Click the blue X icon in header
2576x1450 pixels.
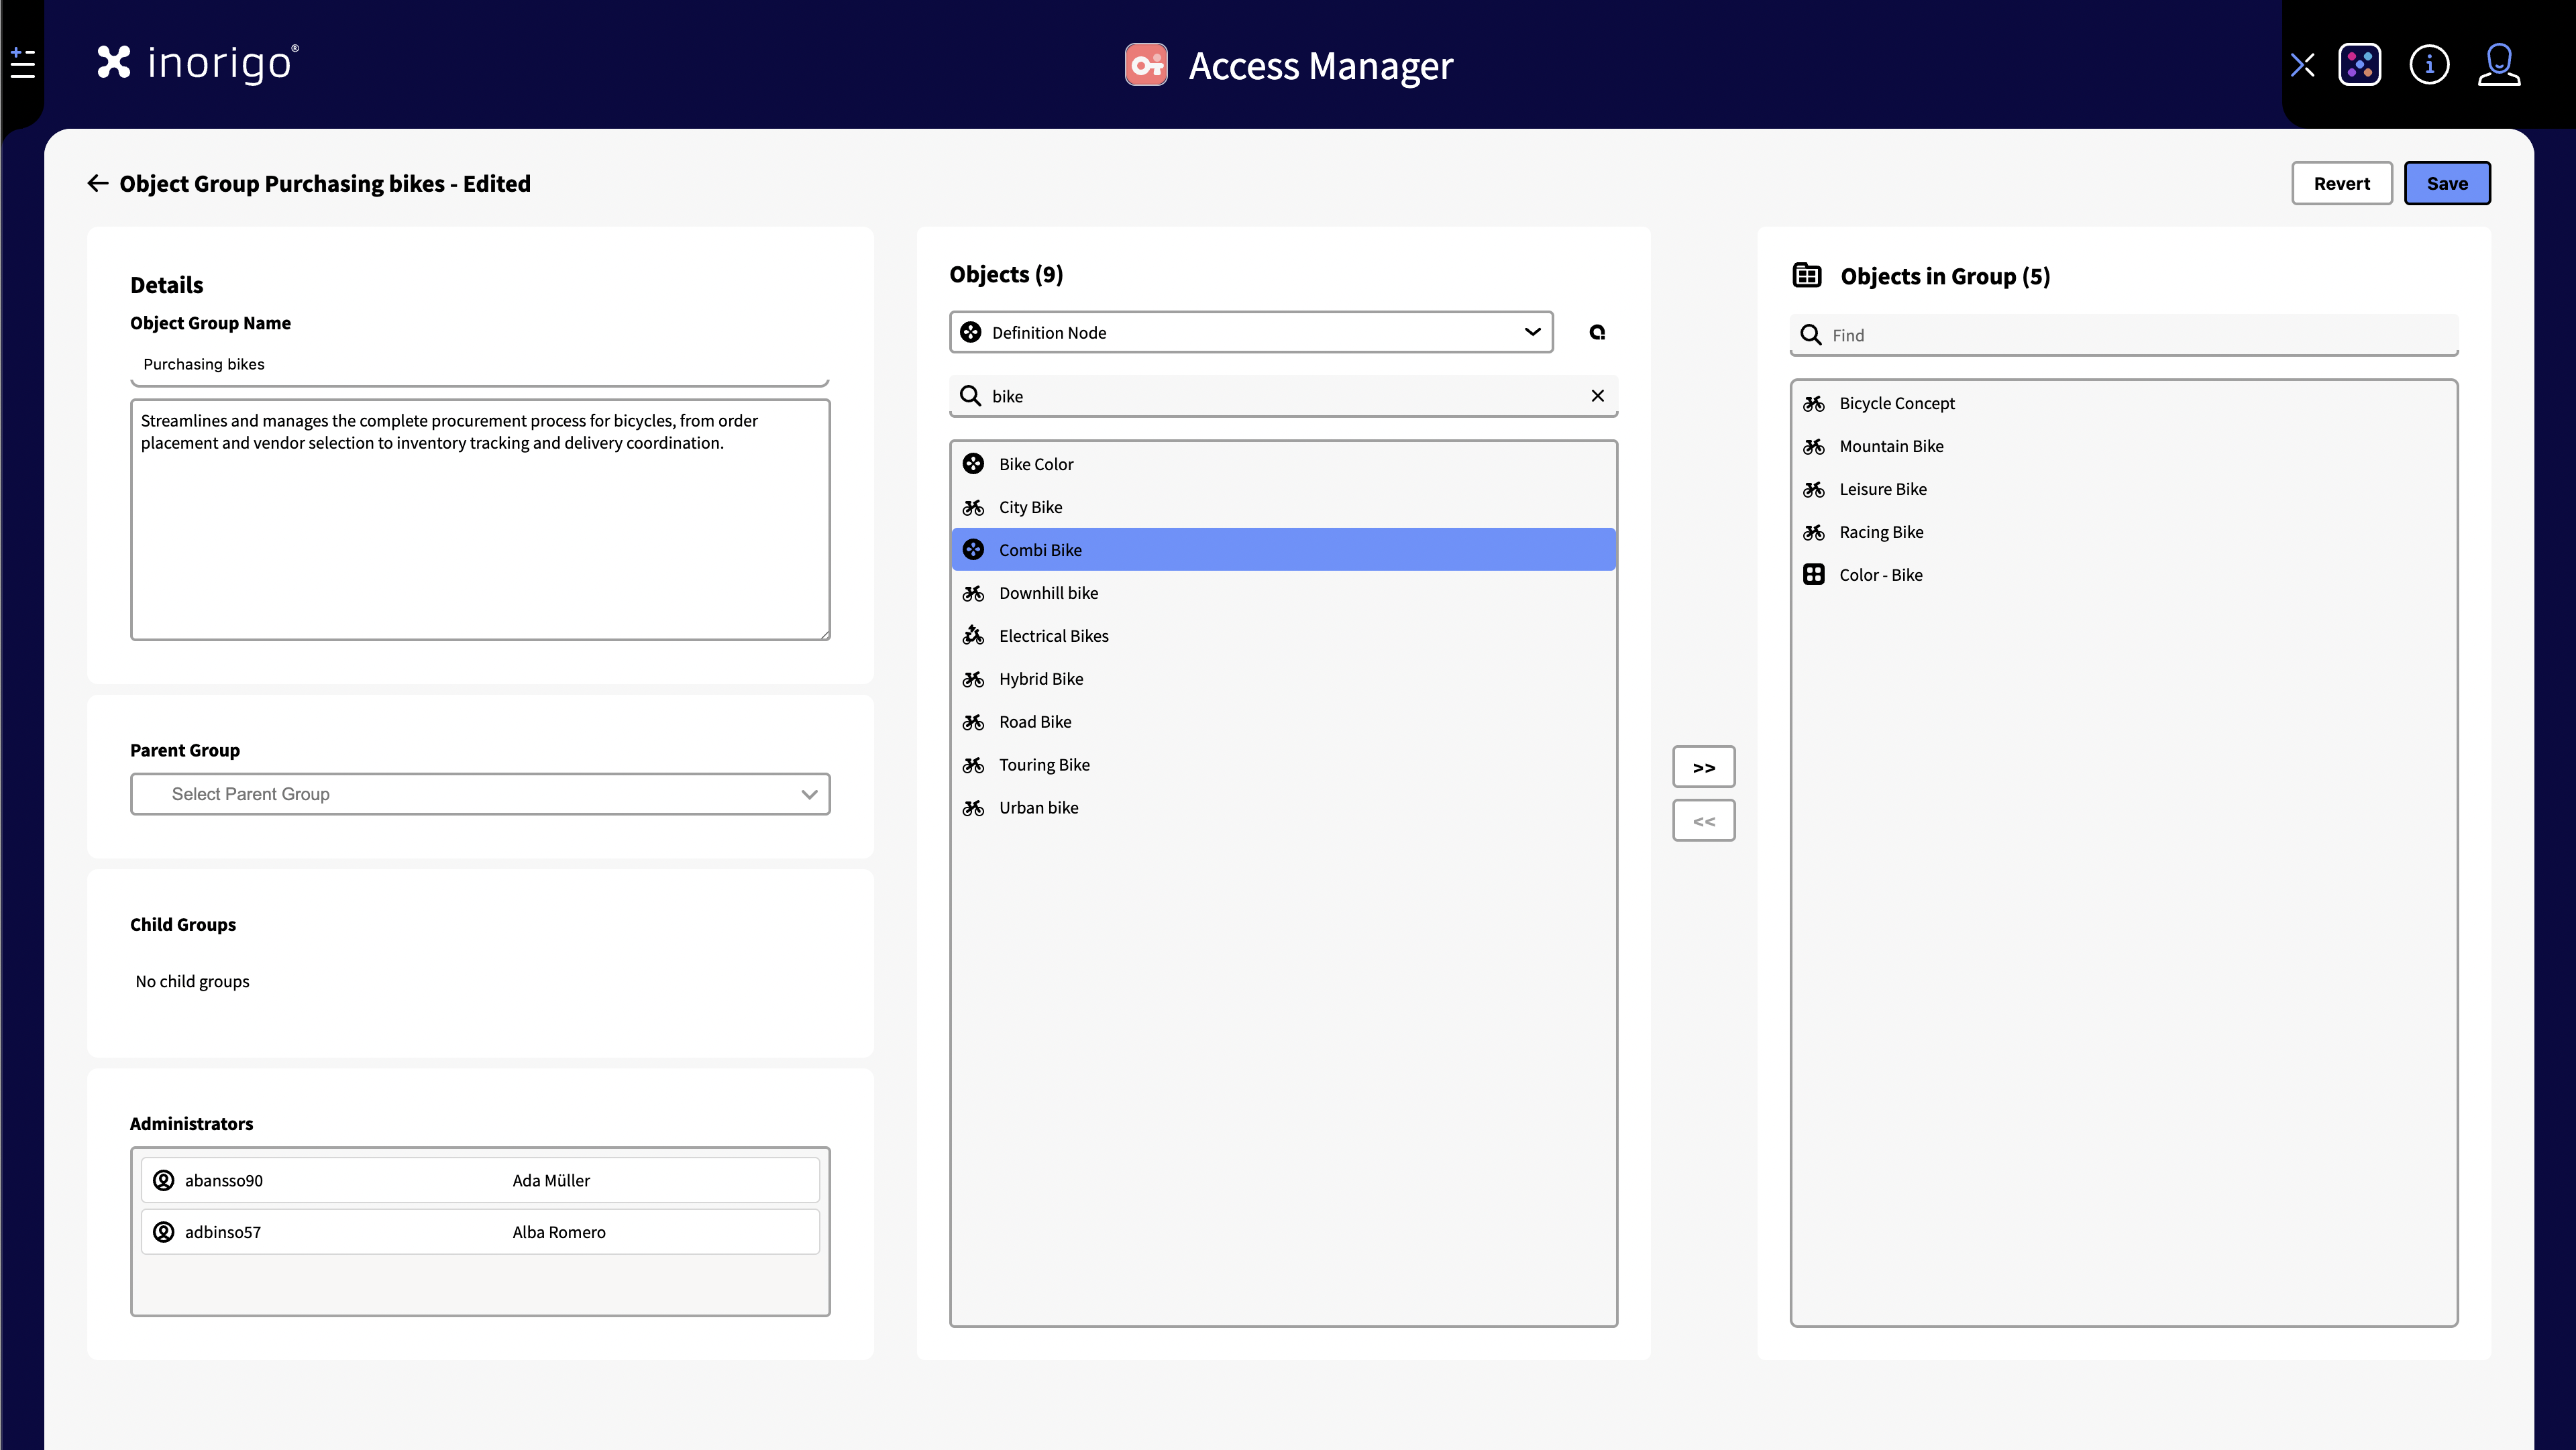2302,66
